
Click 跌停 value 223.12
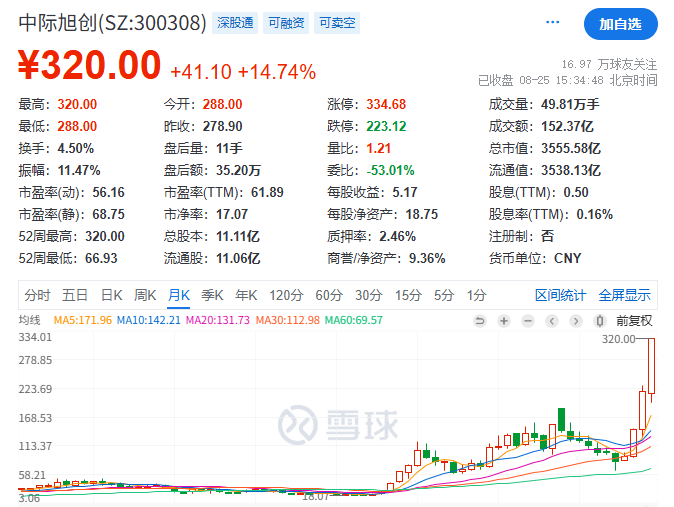click(386, 126)
